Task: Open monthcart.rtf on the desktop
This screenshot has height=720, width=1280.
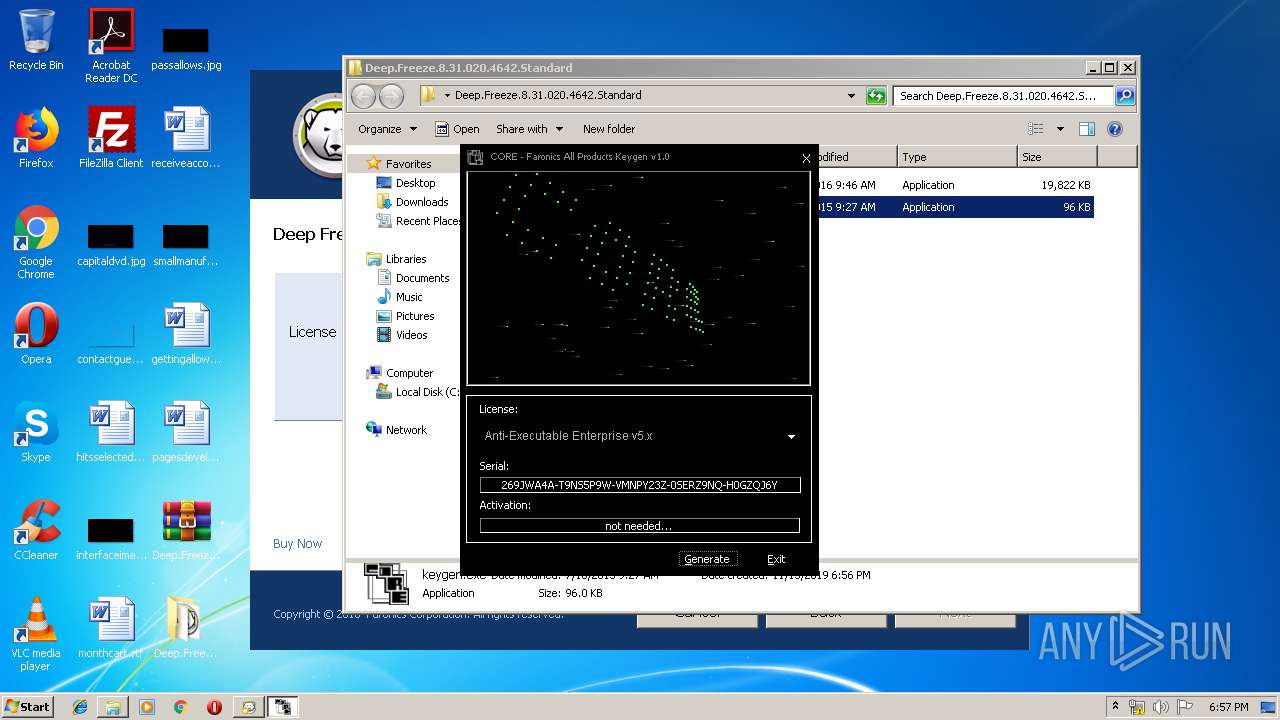Action: [x=111, y=628]
